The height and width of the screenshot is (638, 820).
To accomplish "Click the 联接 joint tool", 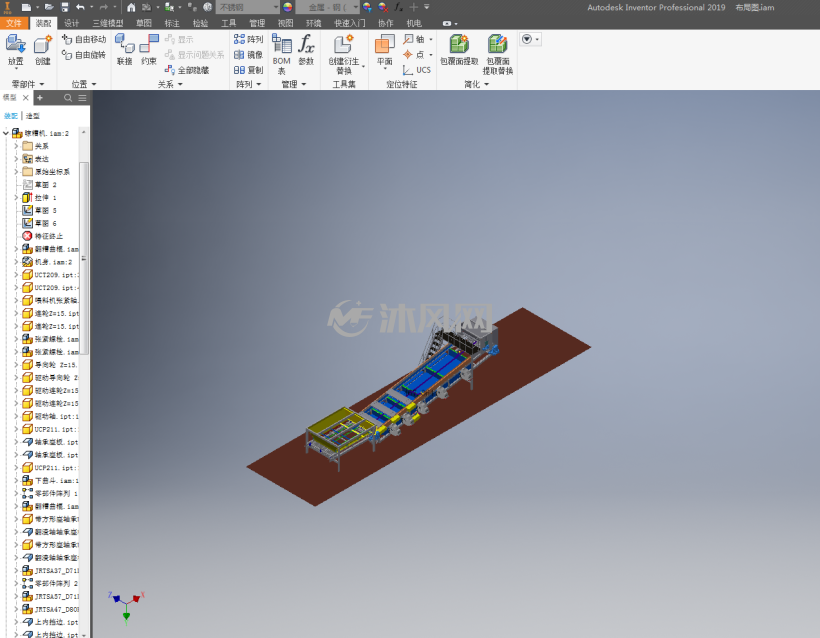I will [124, 50].
